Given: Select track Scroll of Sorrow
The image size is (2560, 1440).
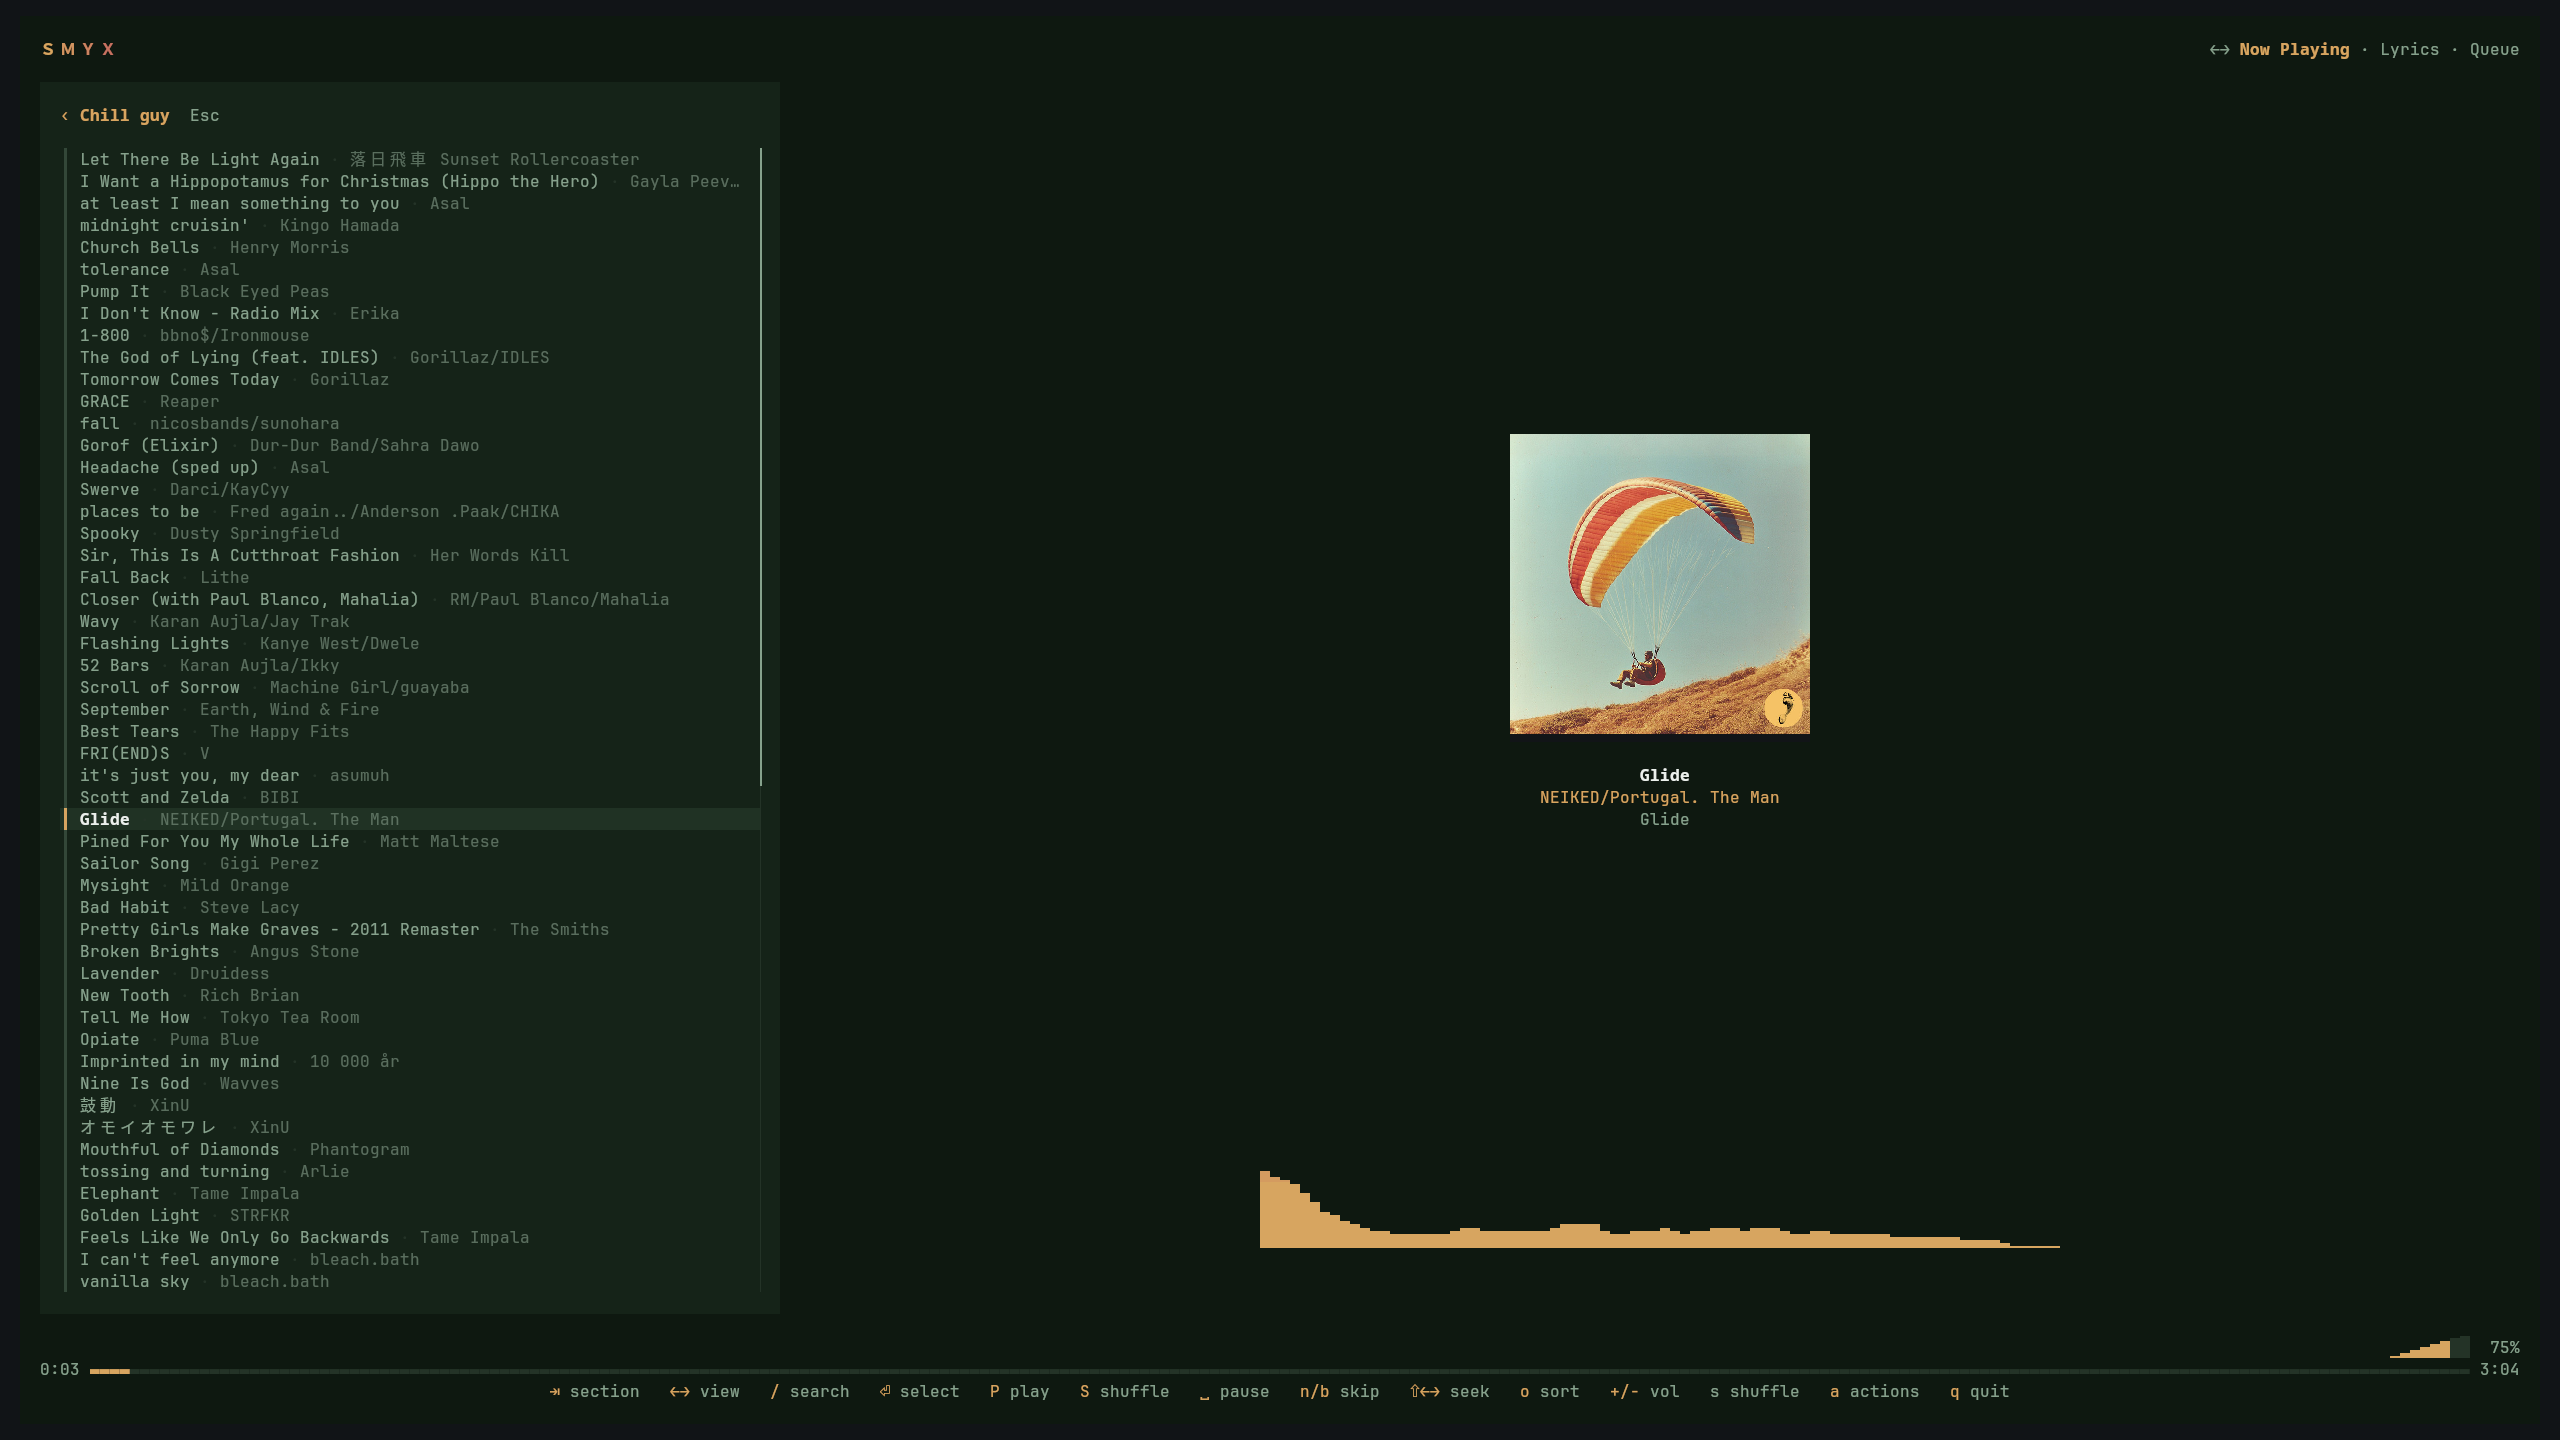Looking at the screenshot, I should [x=412, y=688].
